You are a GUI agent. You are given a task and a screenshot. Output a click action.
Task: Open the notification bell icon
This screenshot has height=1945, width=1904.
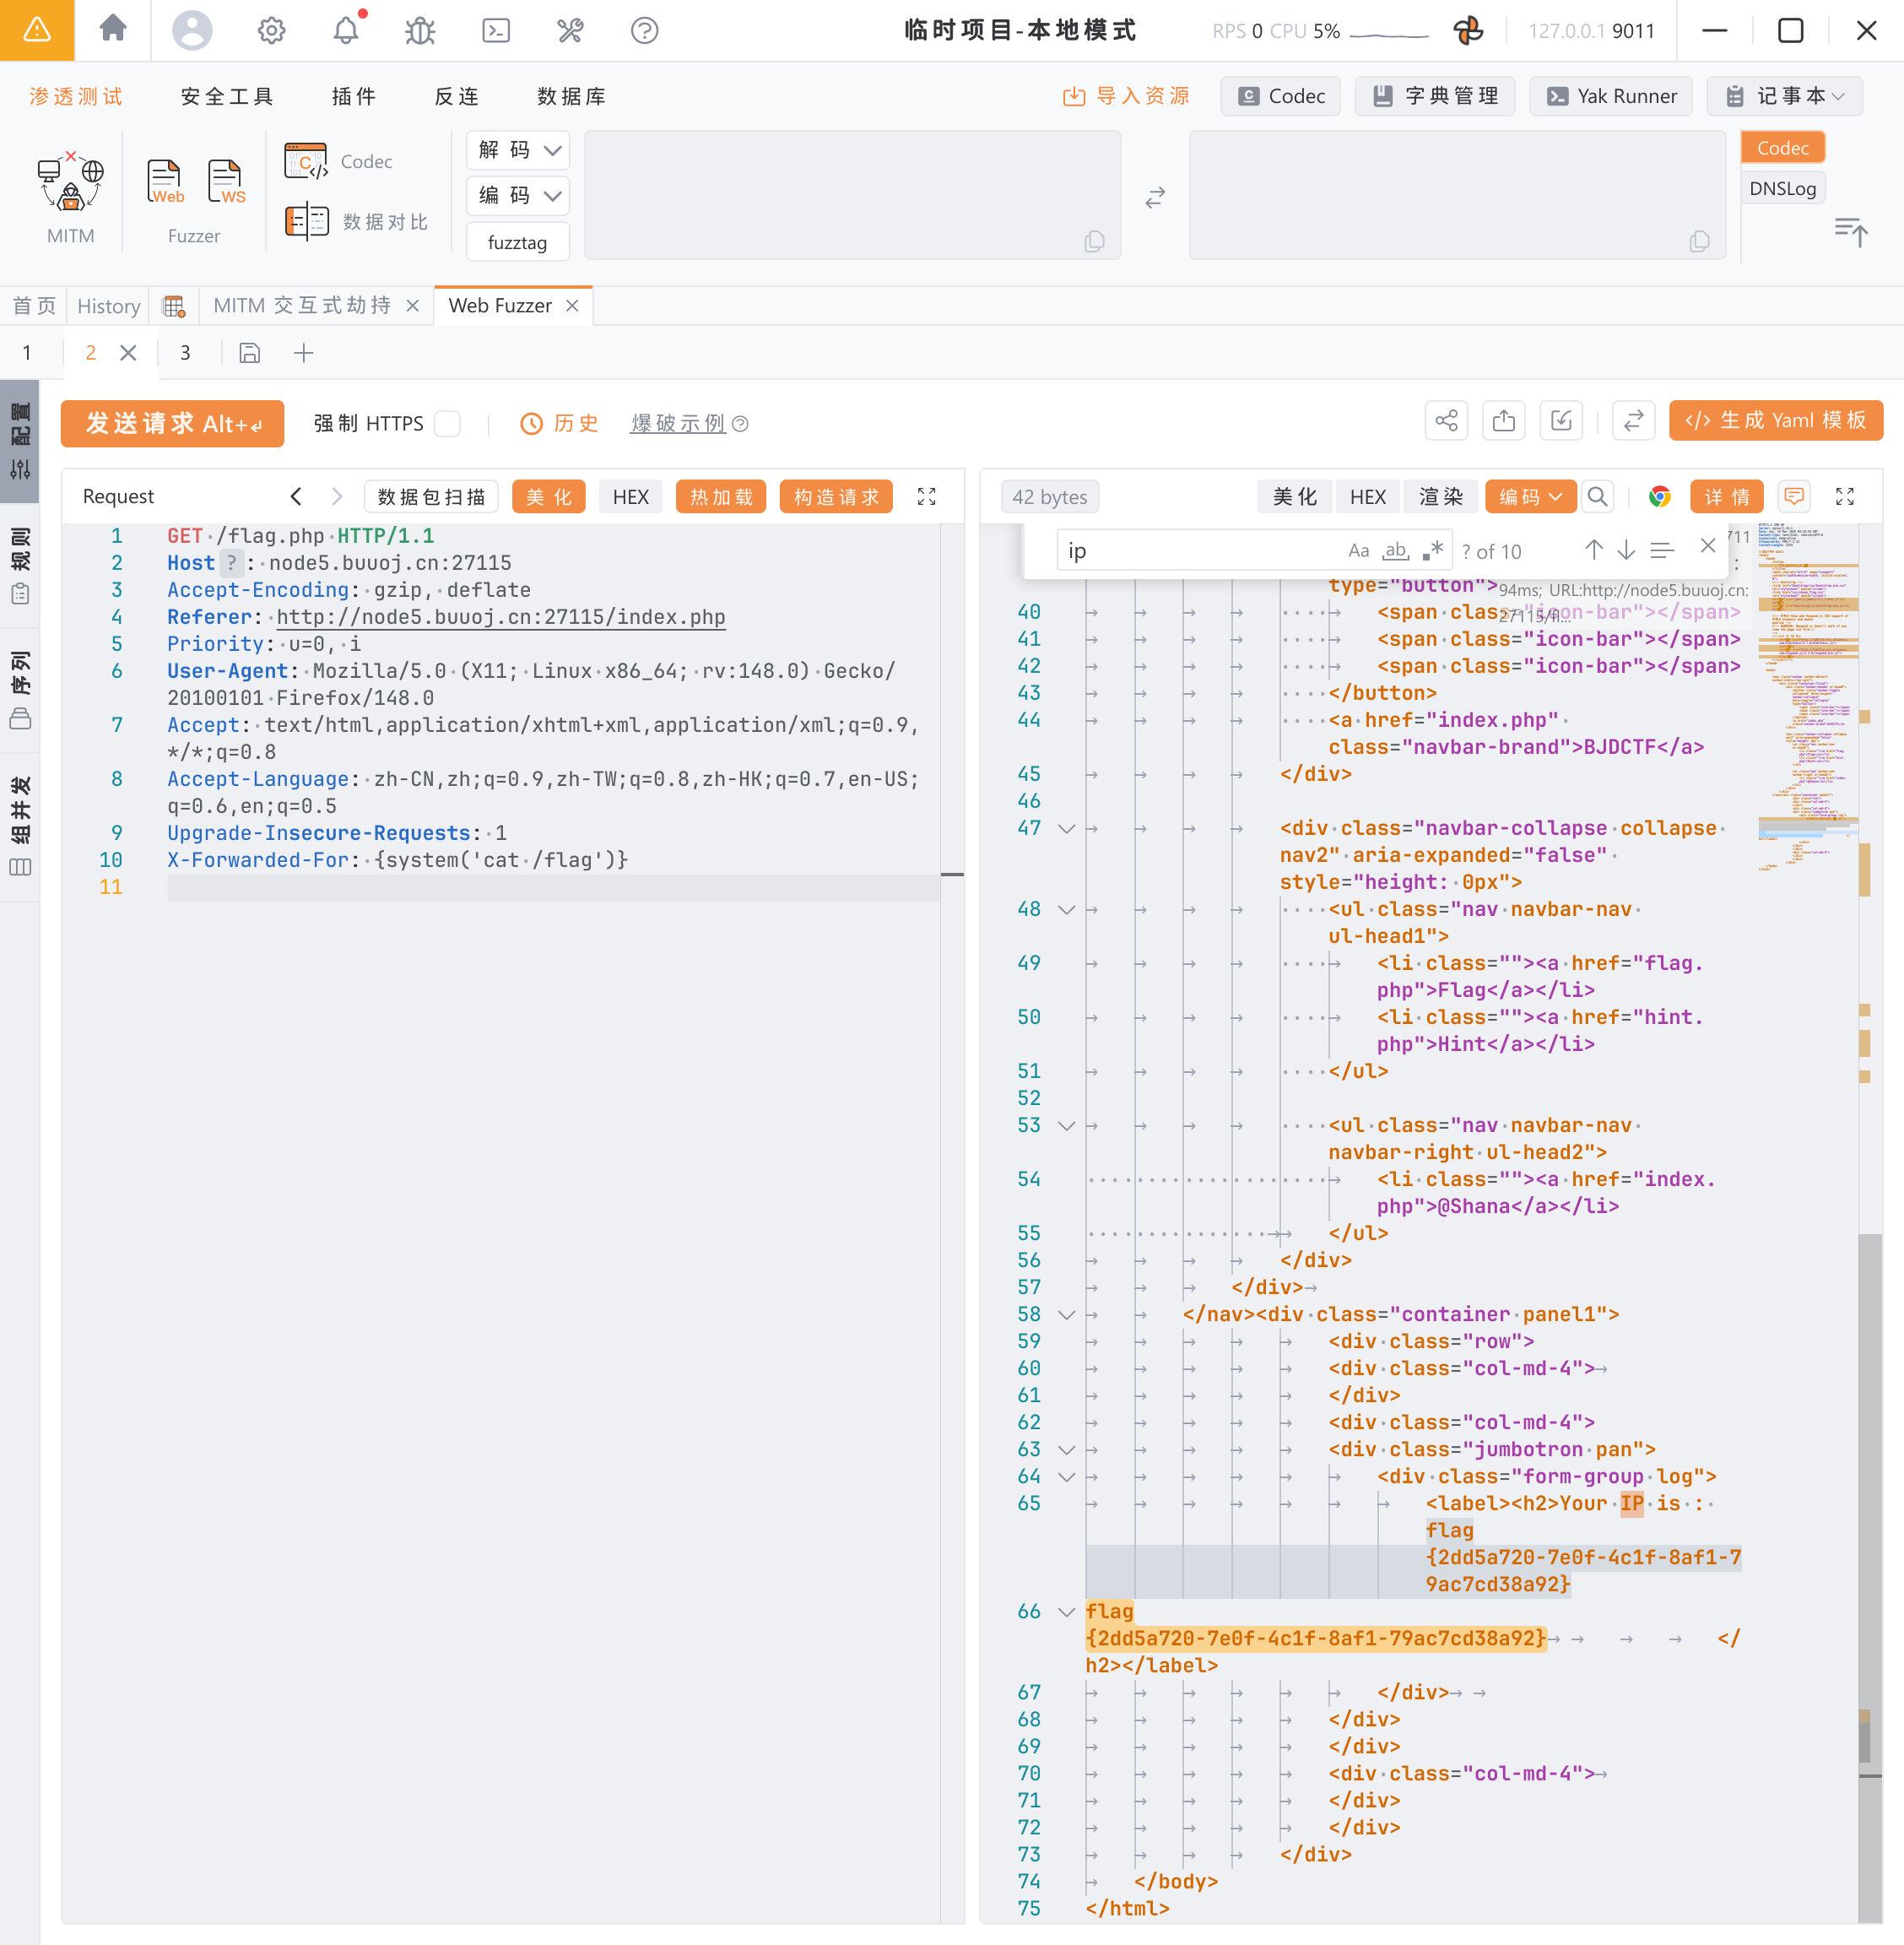tap(345, 30)
